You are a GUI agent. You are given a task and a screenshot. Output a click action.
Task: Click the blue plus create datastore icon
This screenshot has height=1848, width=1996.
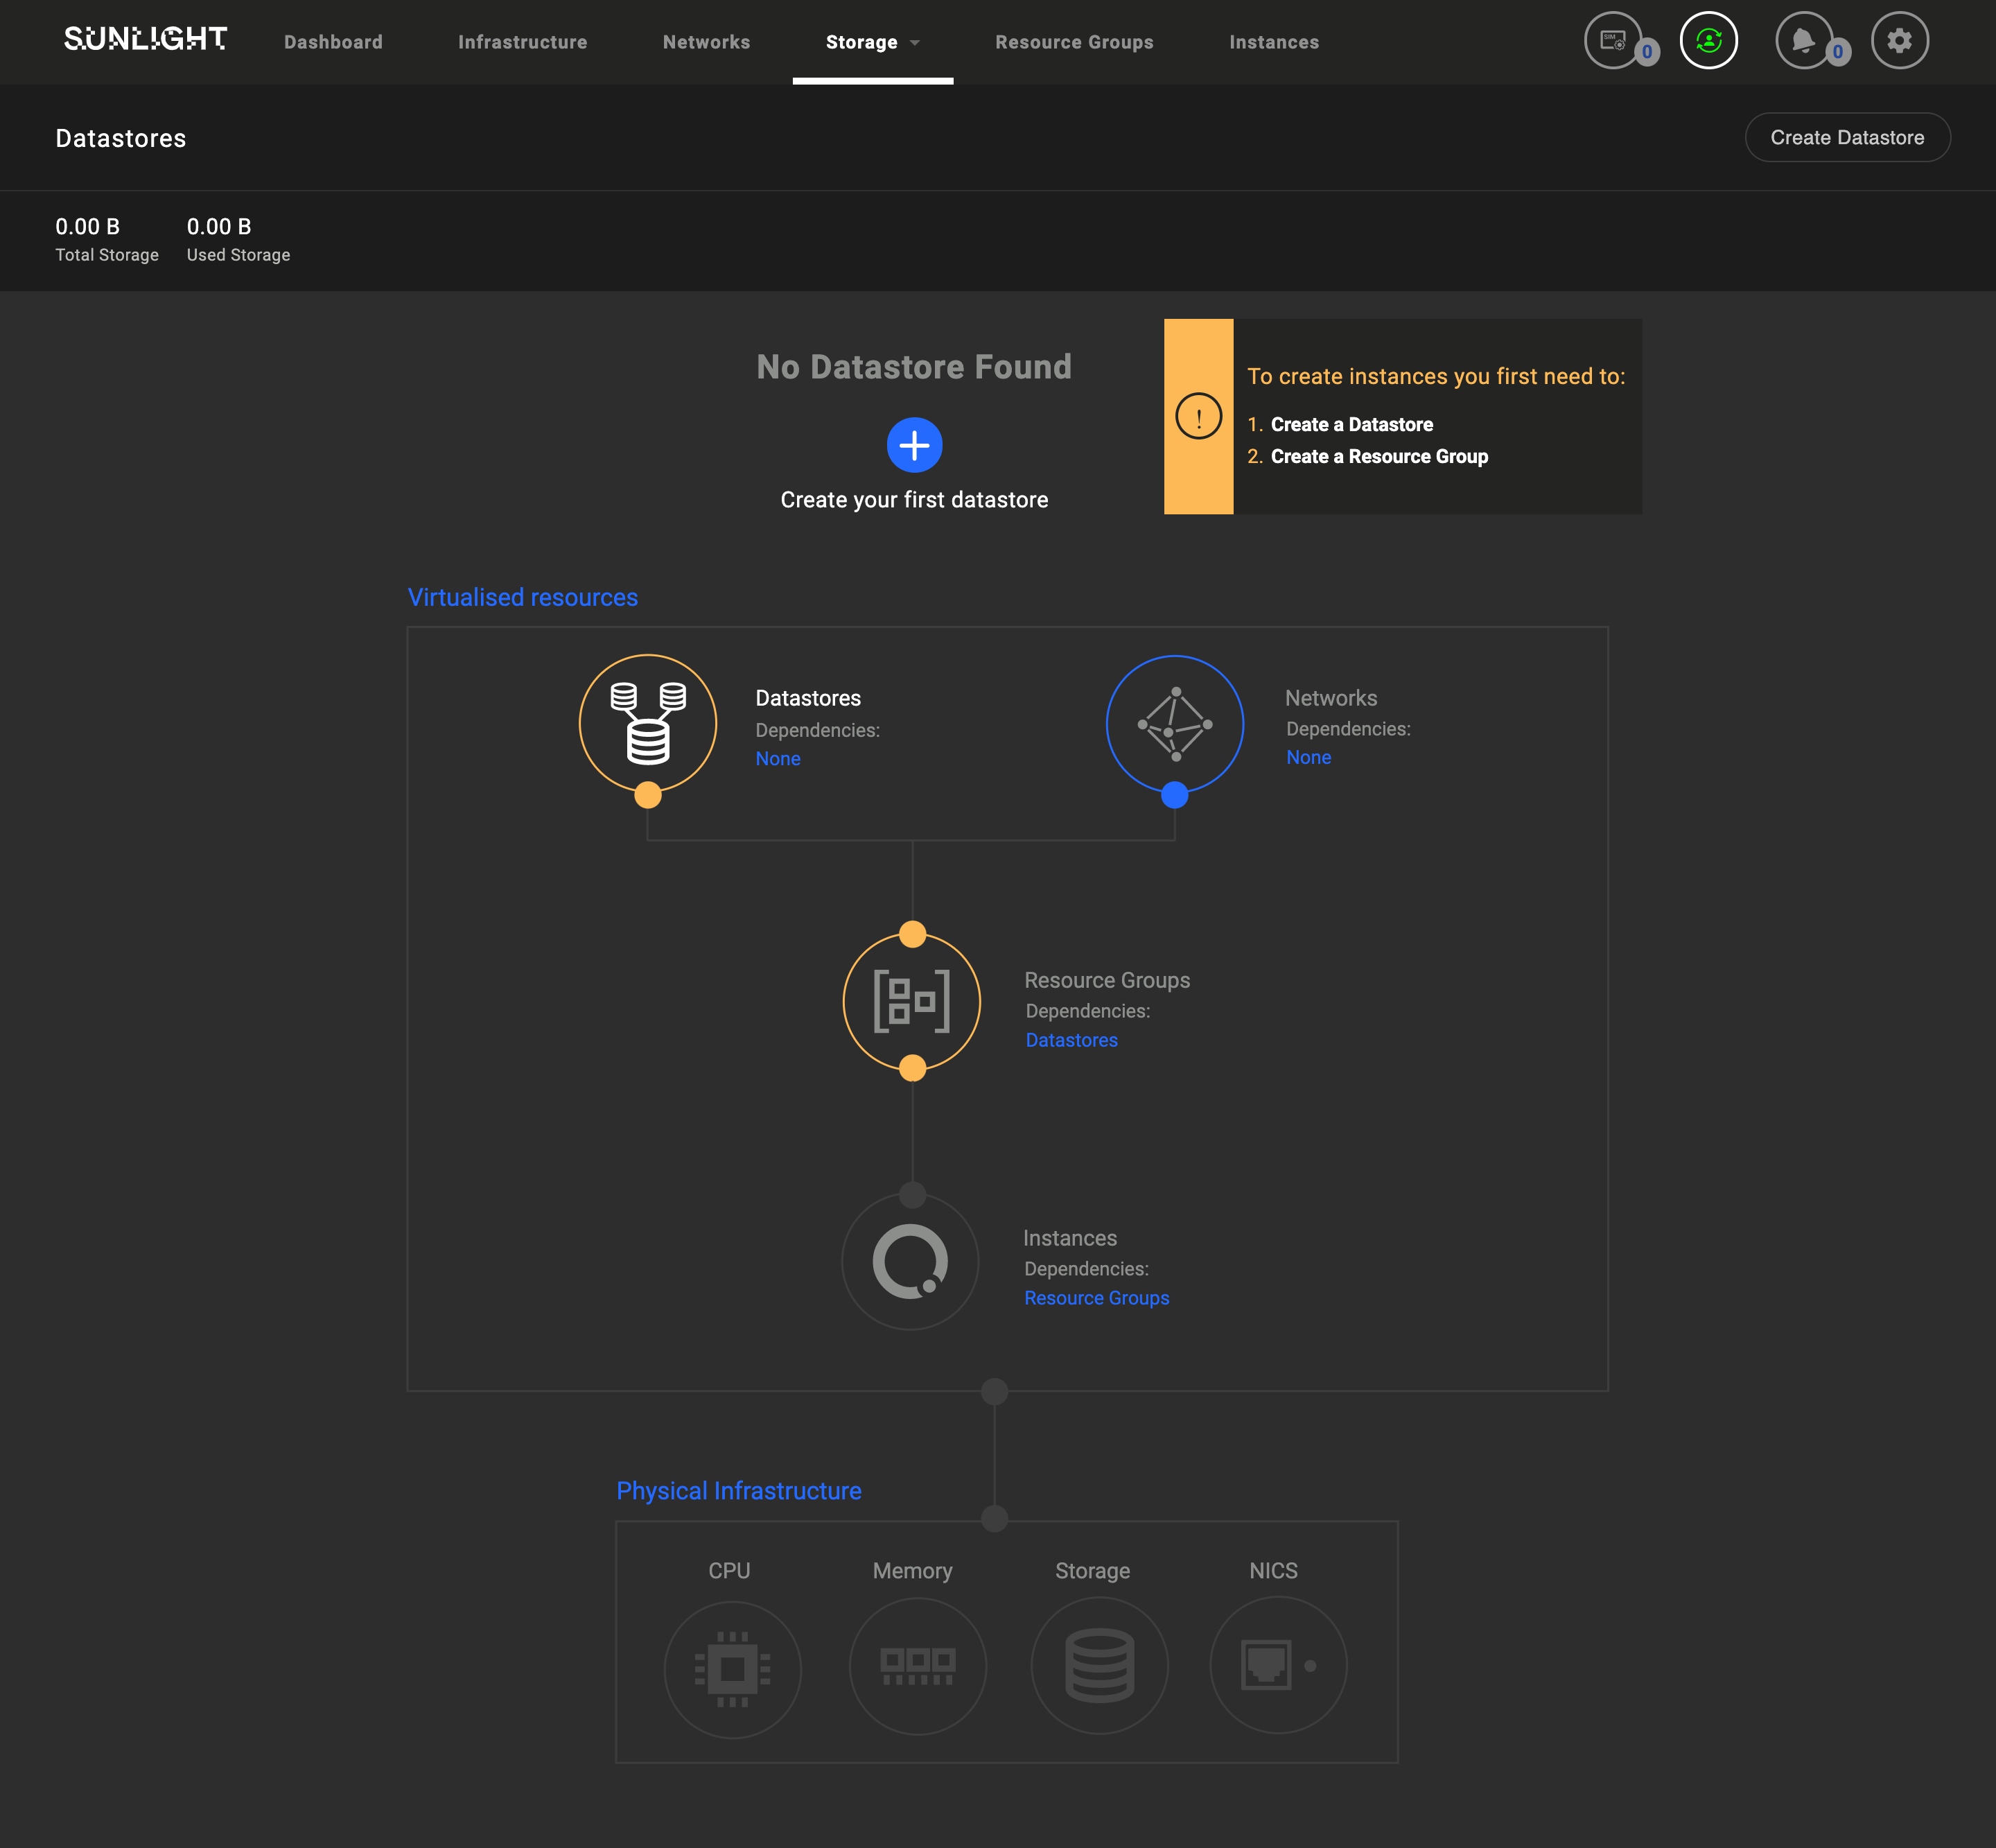[x=914, y=445]
